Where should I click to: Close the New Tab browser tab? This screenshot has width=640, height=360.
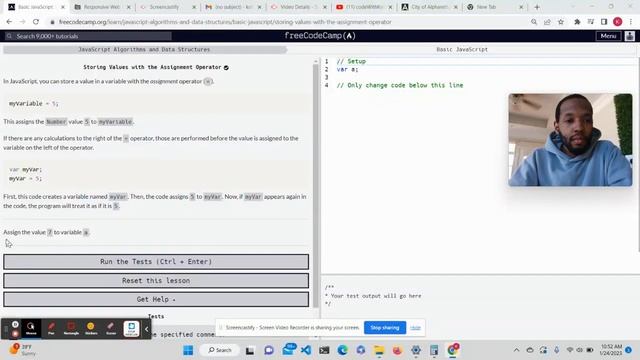(x=521, y=7)
